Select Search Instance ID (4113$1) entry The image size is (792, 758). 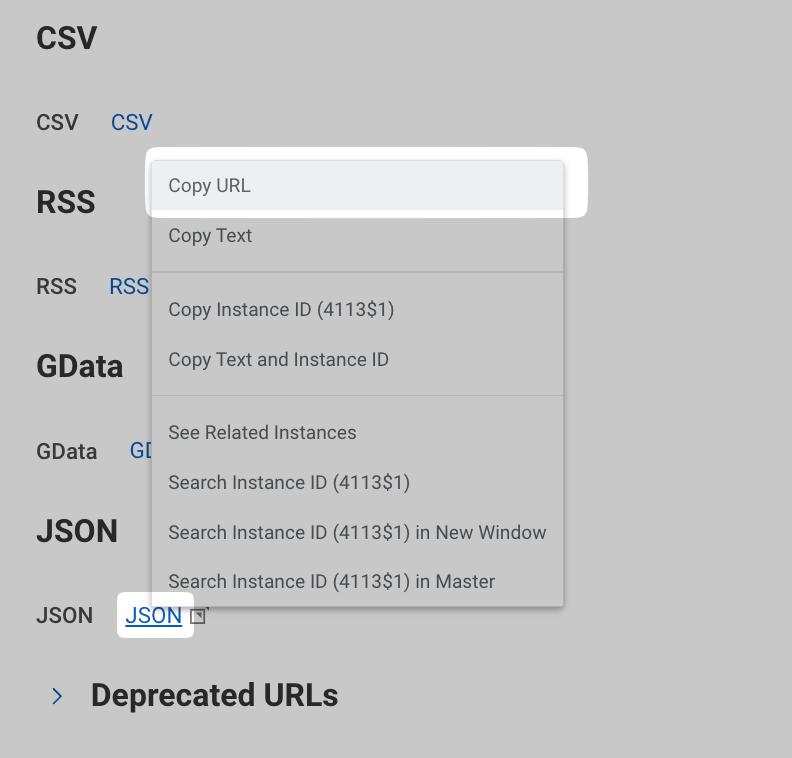289,483
